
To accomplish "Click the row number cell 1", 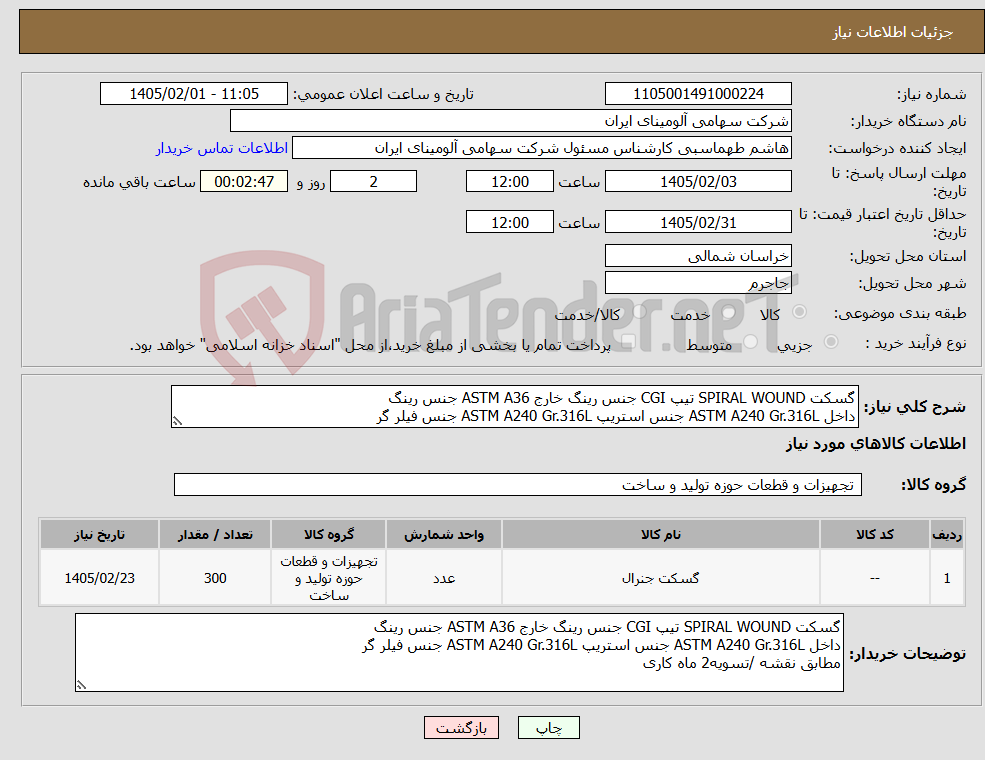I will click(x=947, y=578).
